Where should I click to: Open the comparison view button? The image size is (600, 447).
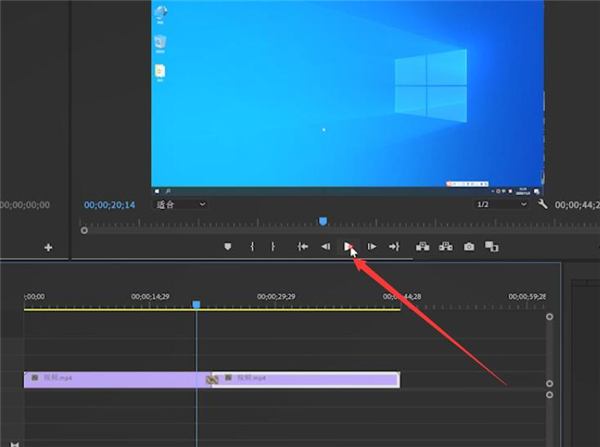coord(491,246)
